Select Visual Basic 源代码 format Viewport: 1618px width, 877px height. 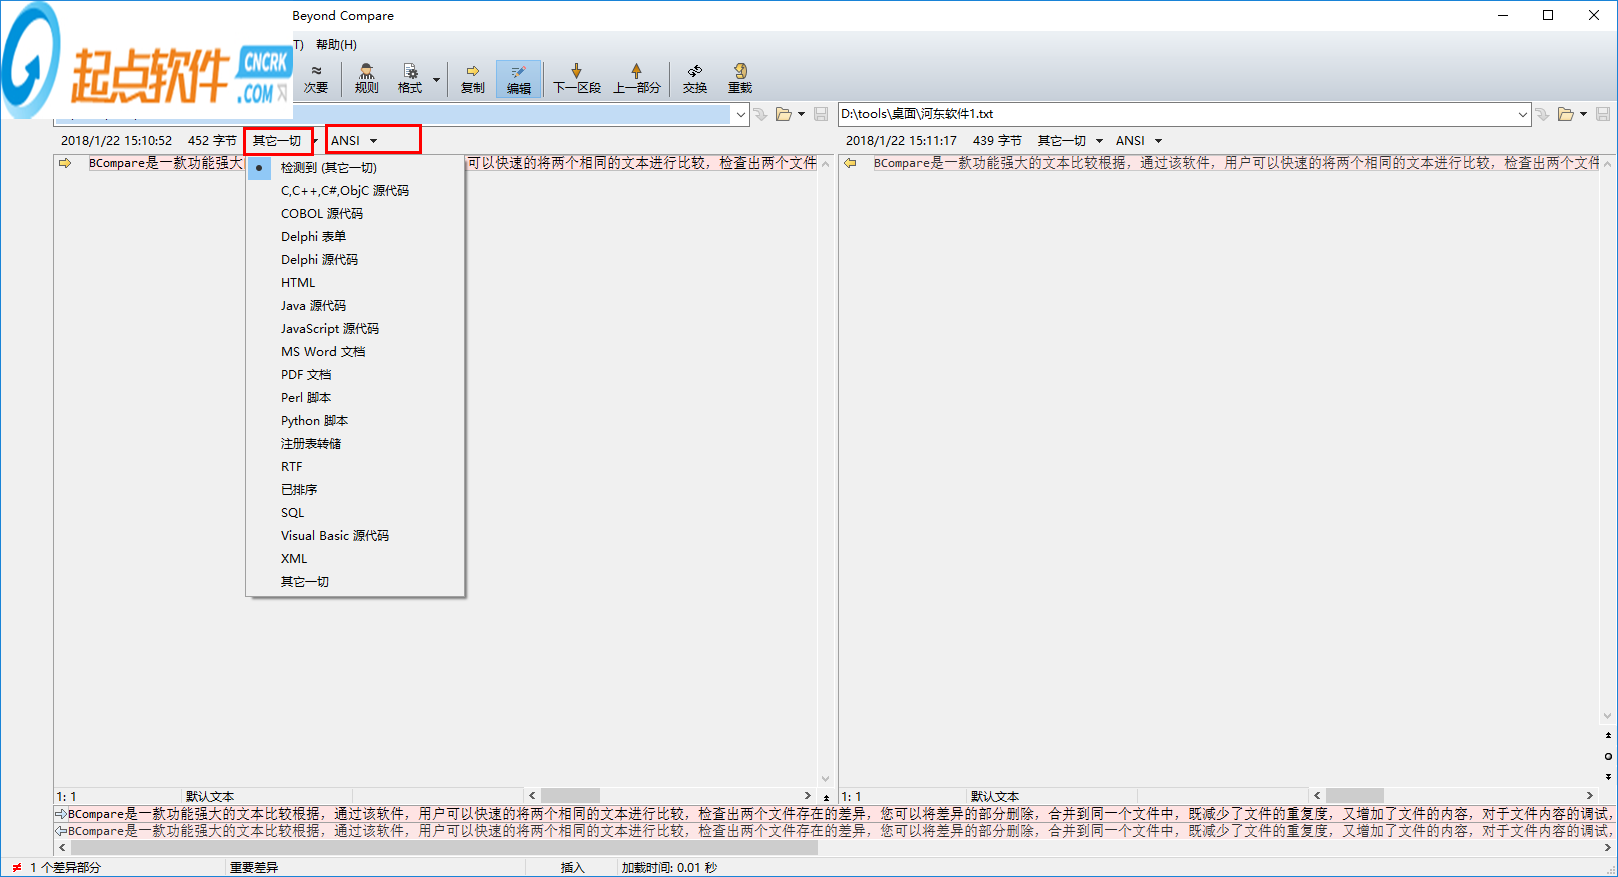point(355,536)
